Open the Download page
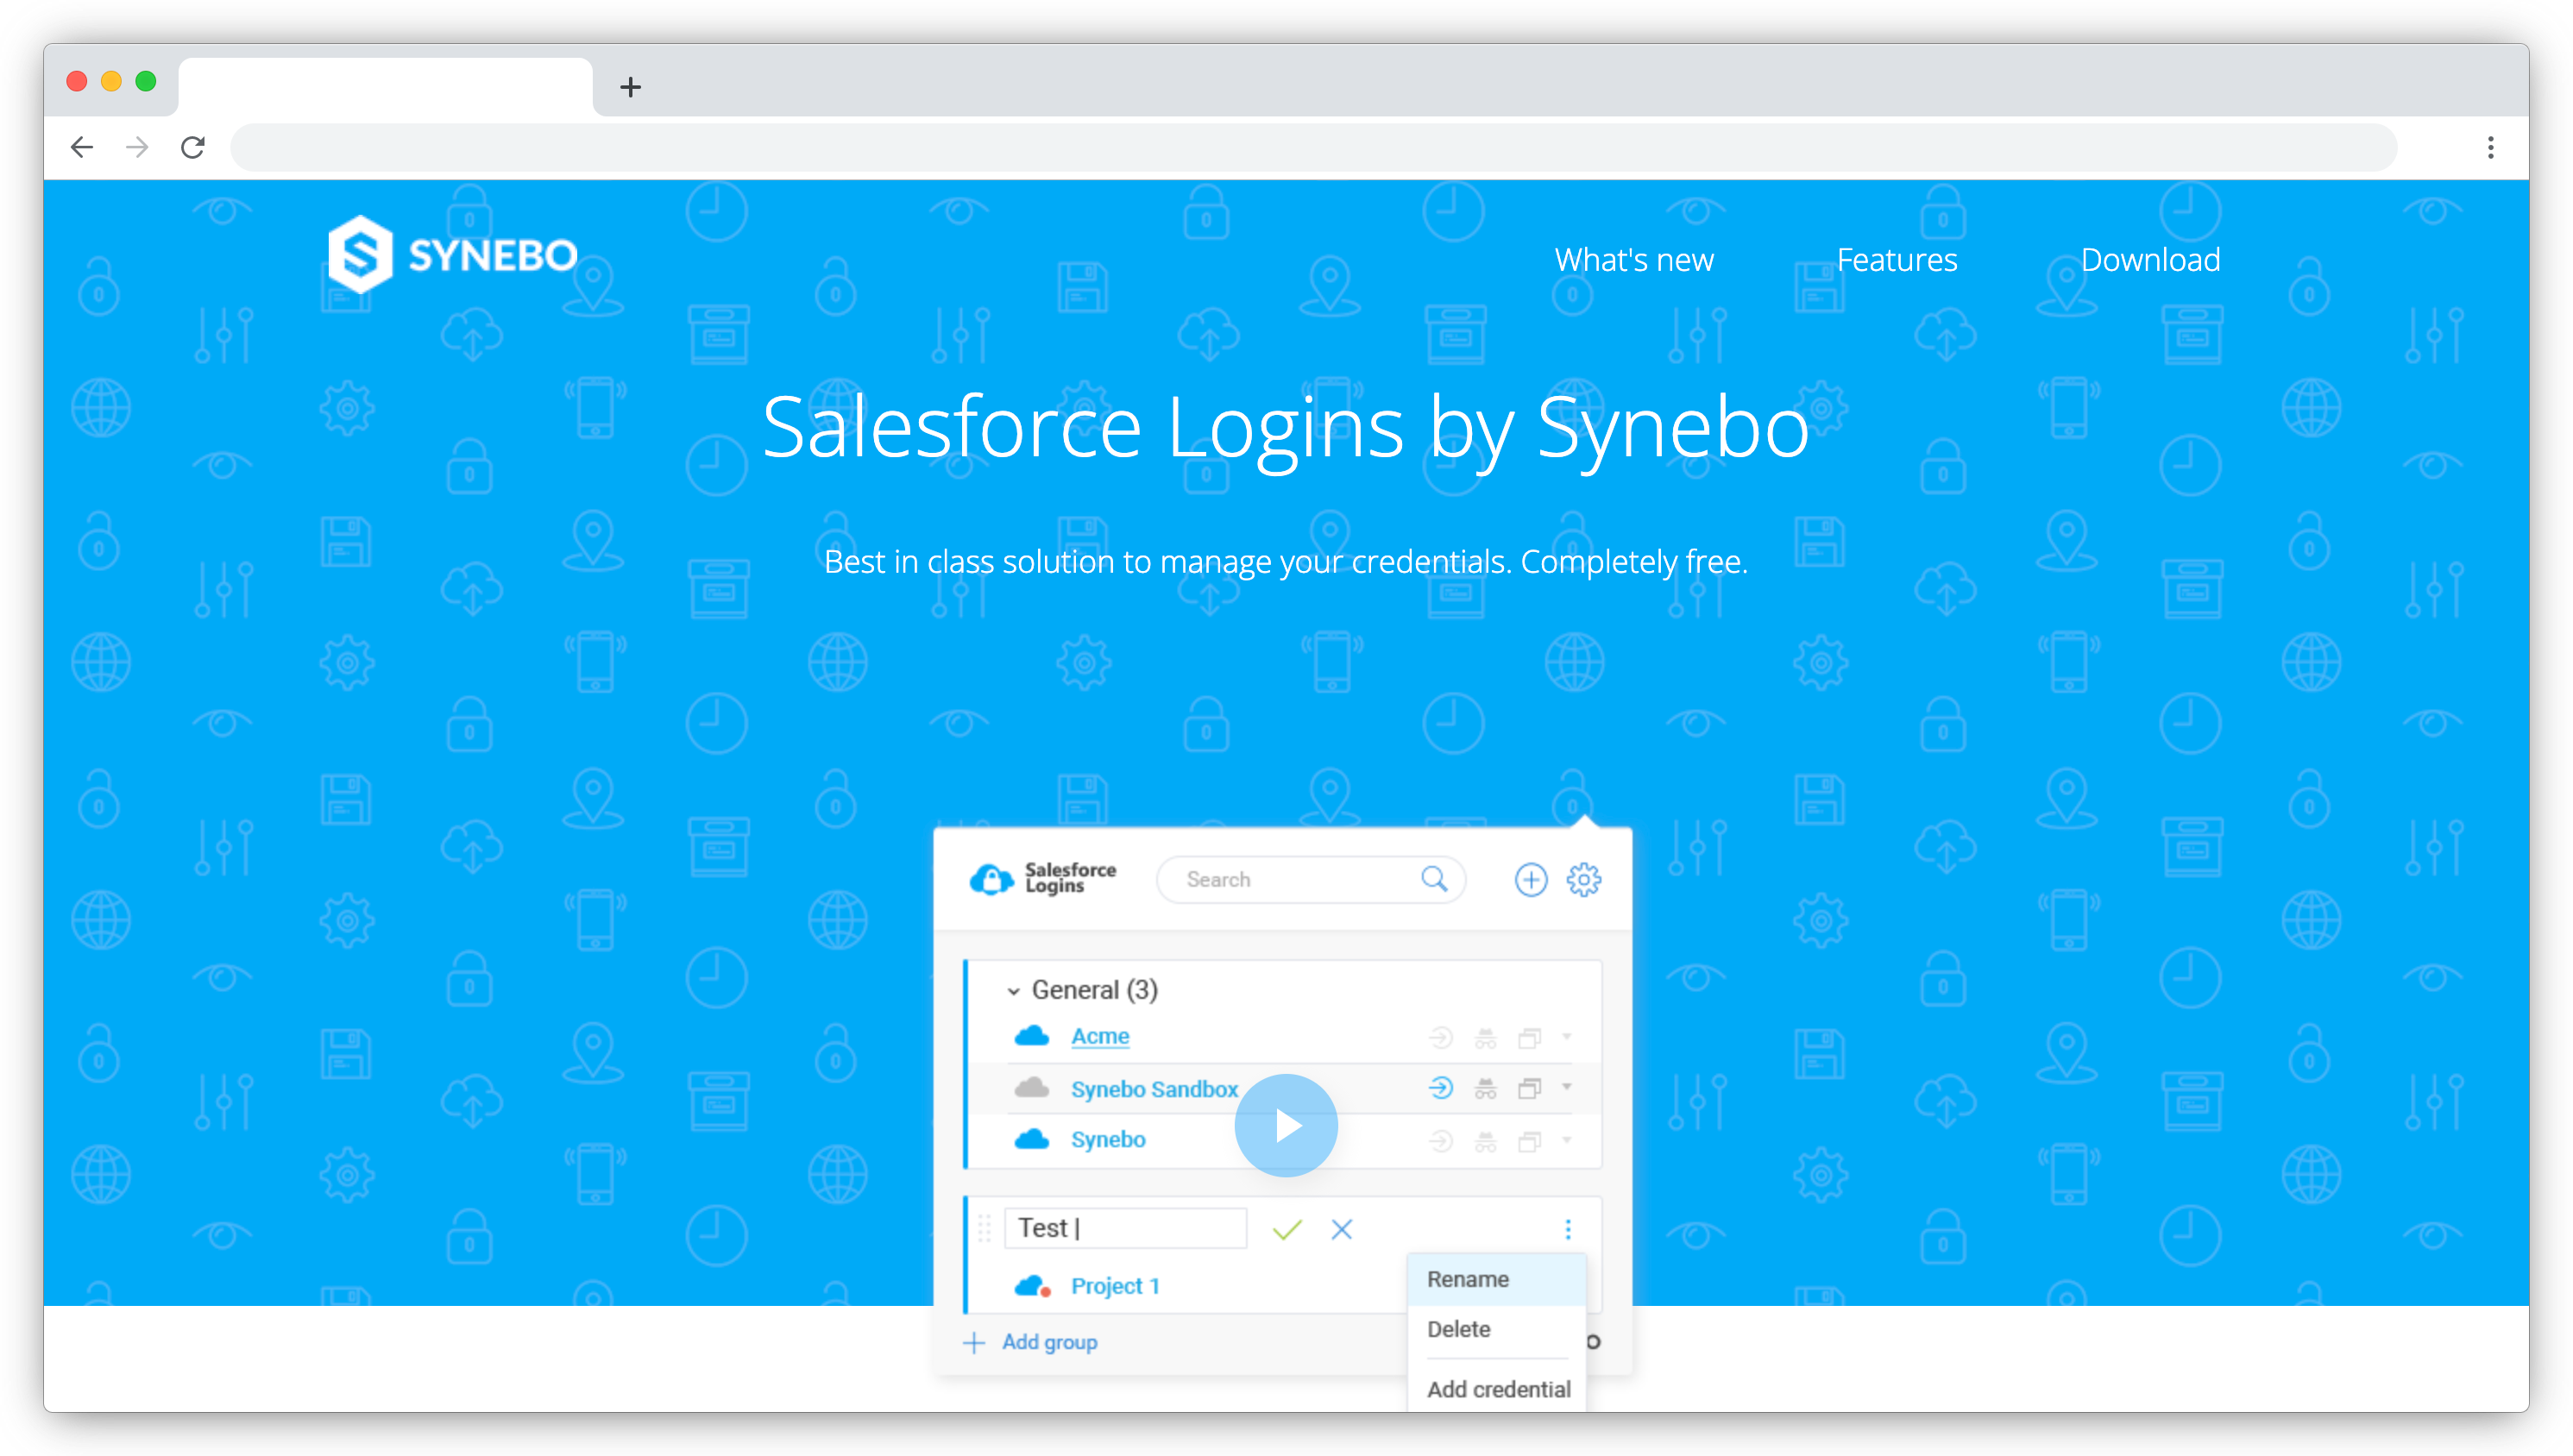The image size is (2573, 1456). click(2150, 259)
